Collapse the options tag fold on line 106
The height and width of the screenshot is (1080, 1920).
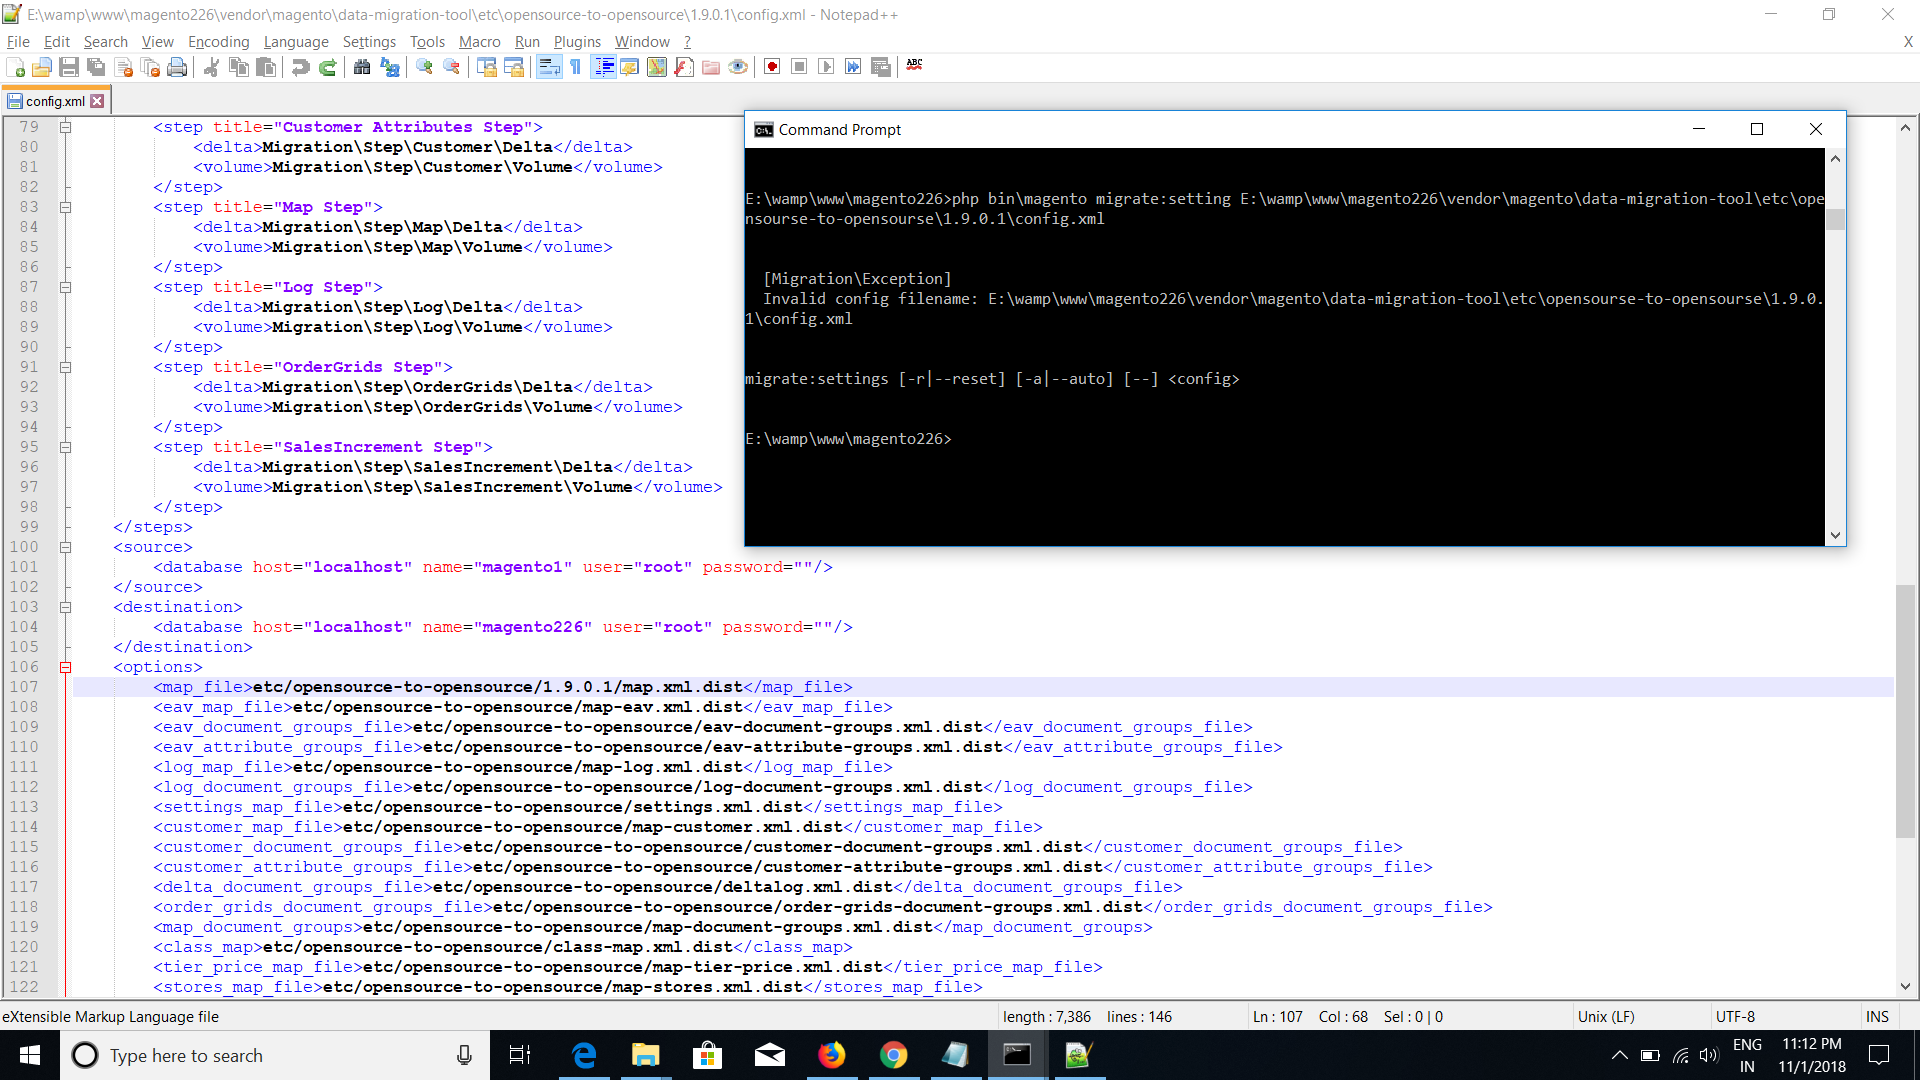(65, 667)
